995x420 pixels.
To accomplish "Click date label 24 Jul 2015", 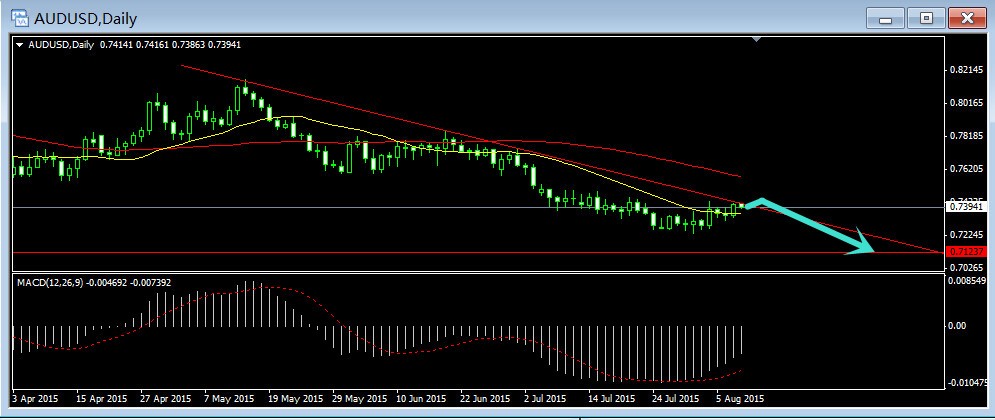I will tap(676, 398).
